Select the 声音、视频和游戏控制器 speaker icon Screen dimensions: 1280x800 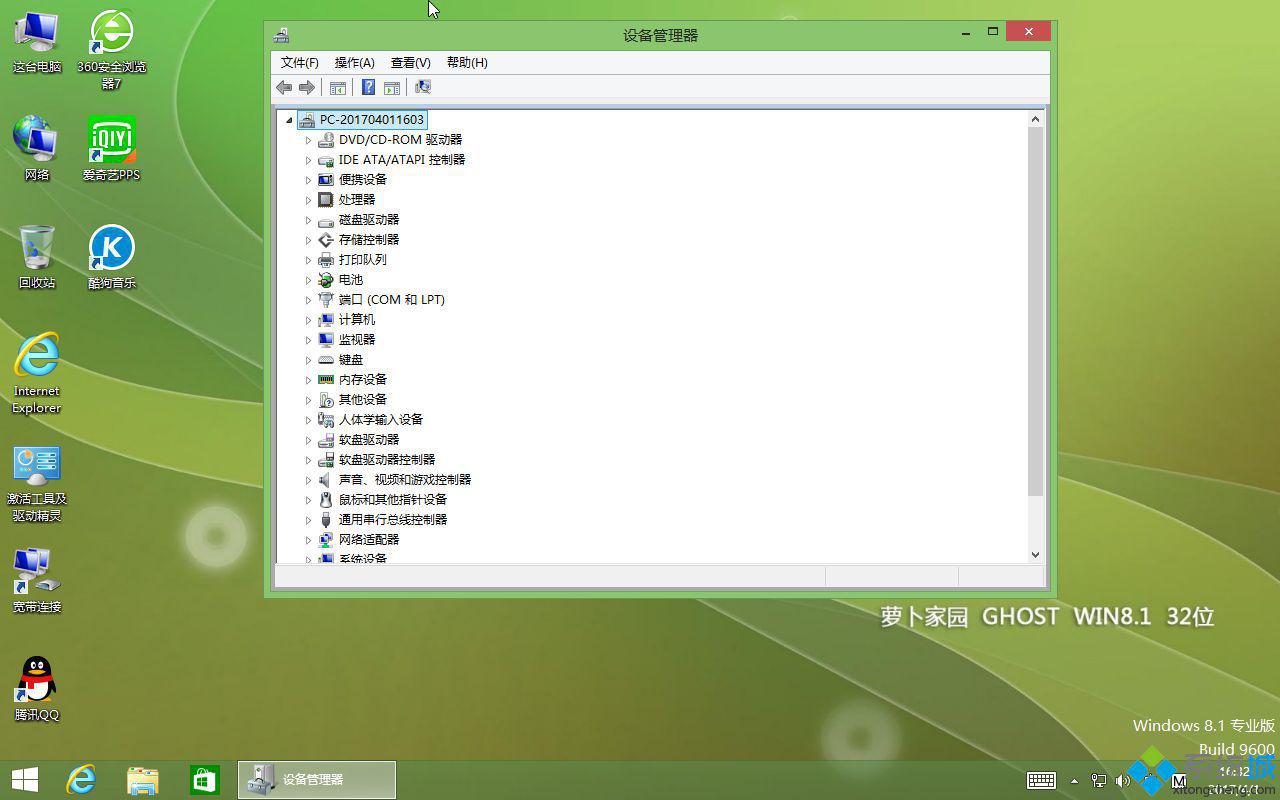point(326,480)
